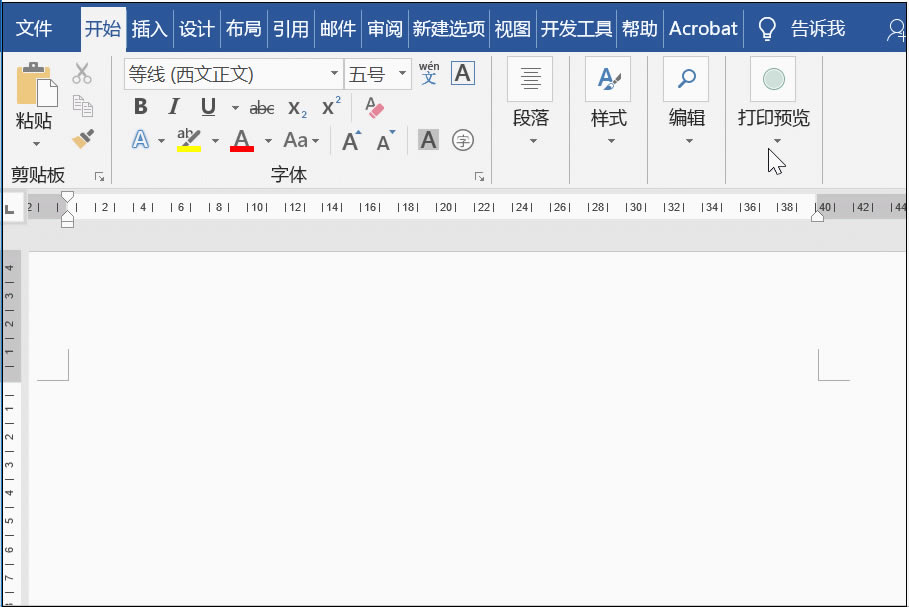Viewport: 909px width, 607px height.
Task: Switch to the 审阅 review tab
Action: 385,28
